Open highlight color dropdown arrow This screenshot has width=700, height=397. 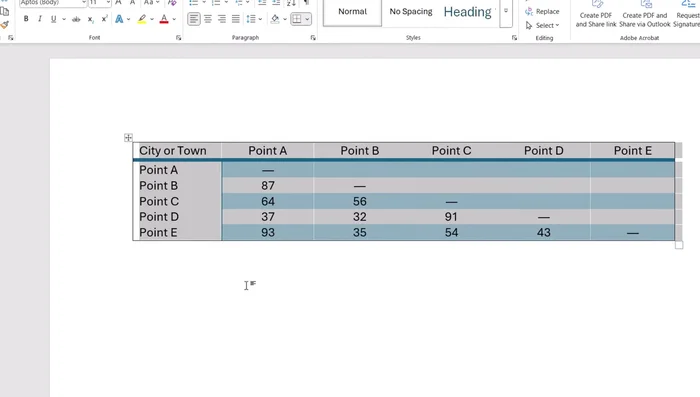click(152, 19)
